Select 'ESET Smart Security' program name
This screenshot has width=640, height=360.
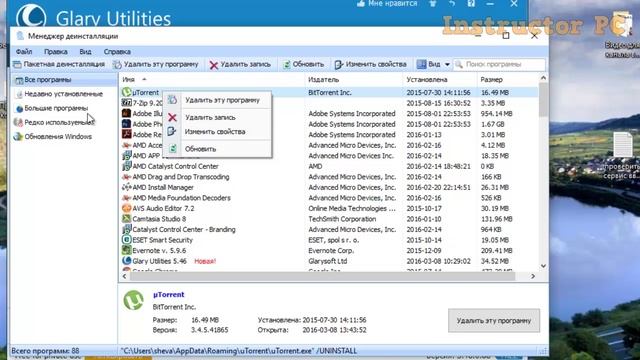click(162, 240)
